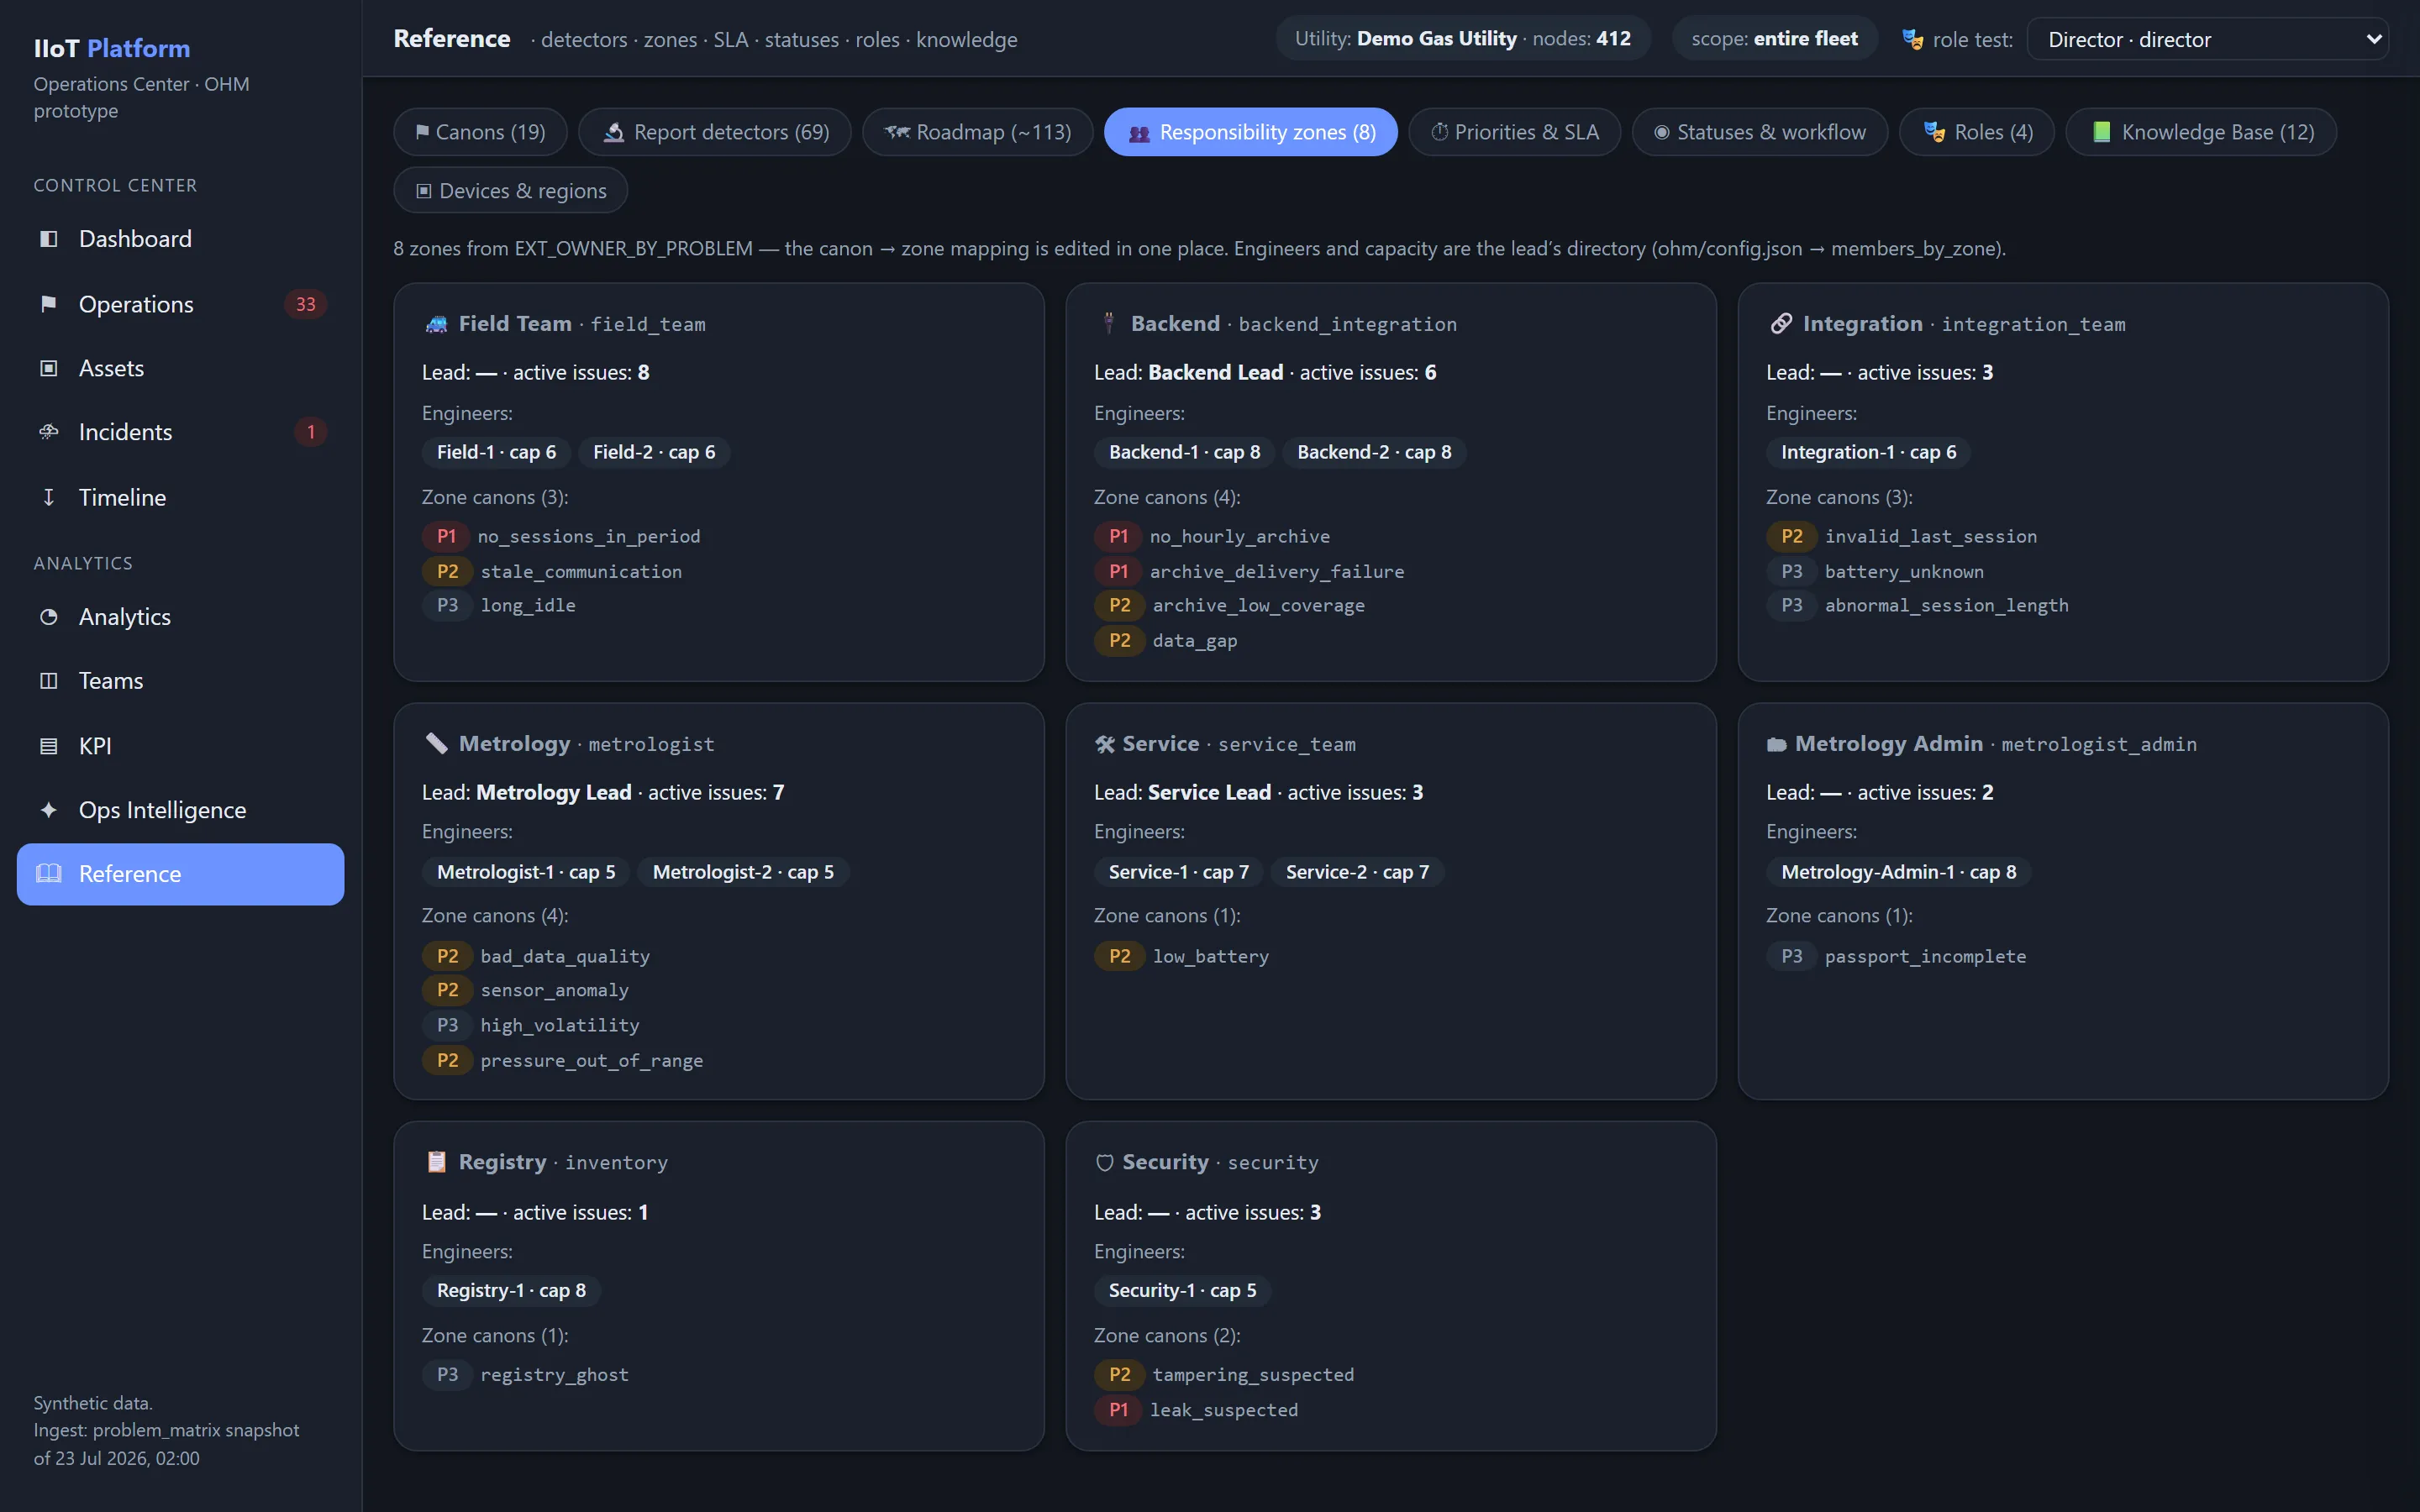
Task: Click the P2 badge beside tampering_suspected
Action: point(1119,1375)
